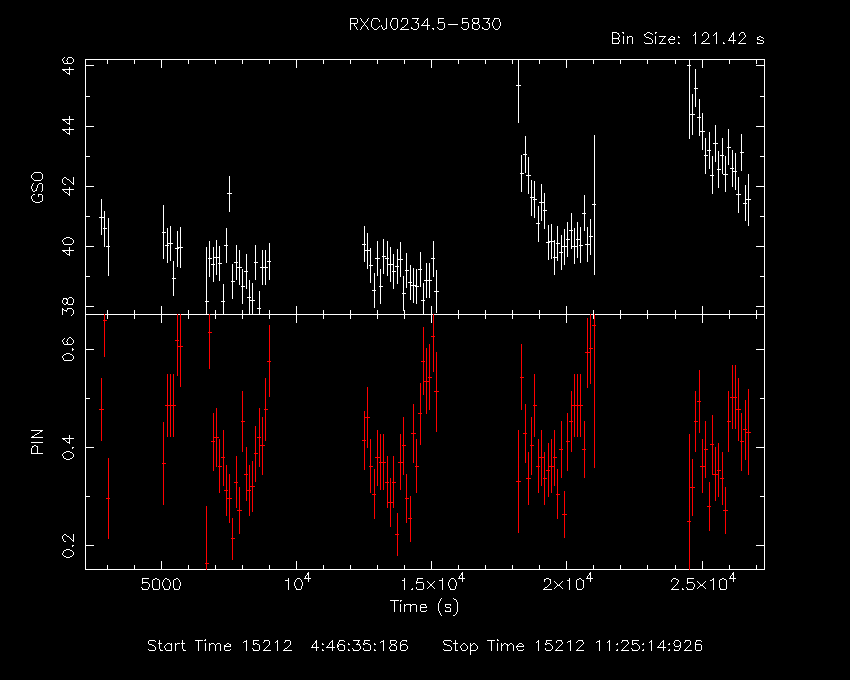This screenshot has width=850, height=680.
Task: Click the 10⁴ tick label on time axis
Action: (x=297, y=583)
